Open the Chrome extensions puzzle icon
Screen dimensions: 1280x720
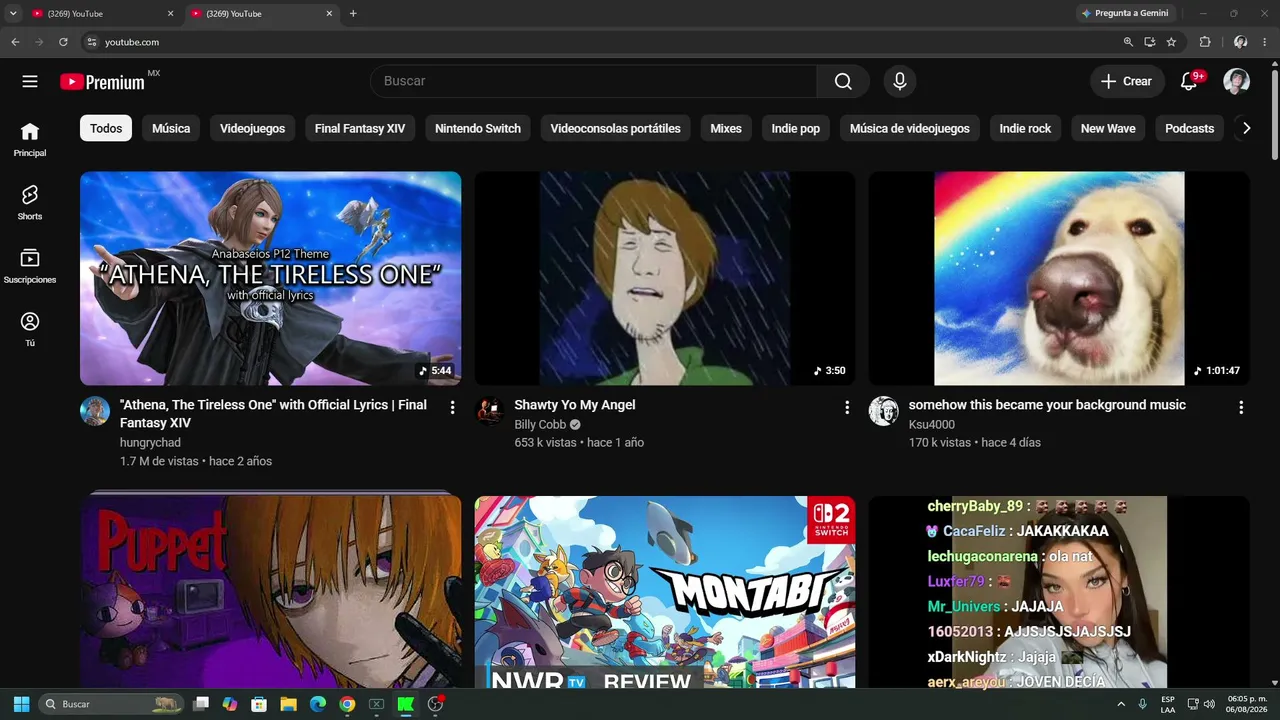tap(1205, 42)
